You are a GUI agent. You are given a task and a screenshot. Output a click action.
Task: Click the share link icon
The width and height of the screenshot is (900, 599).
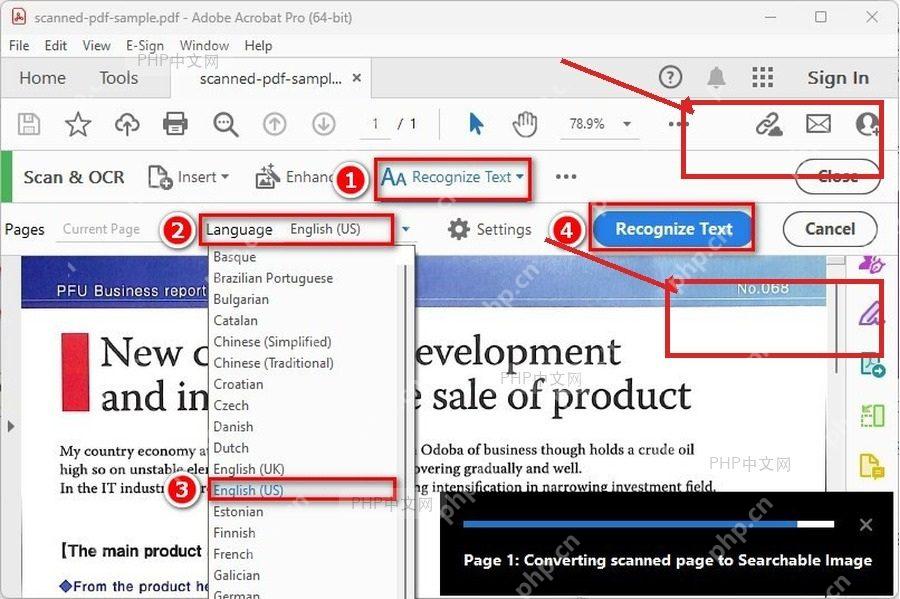coord(769,124)
